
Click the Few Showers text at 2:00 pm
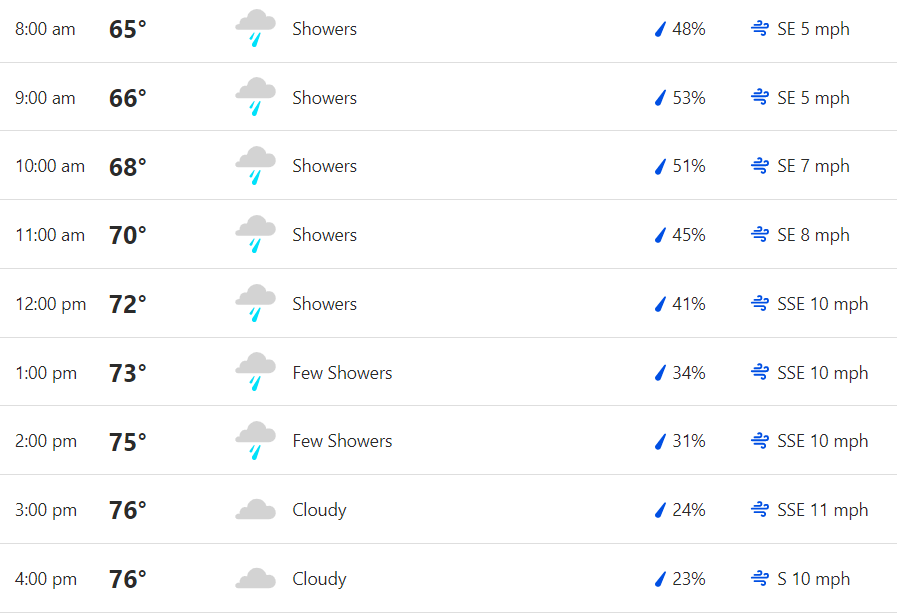[x=342, y=441]
